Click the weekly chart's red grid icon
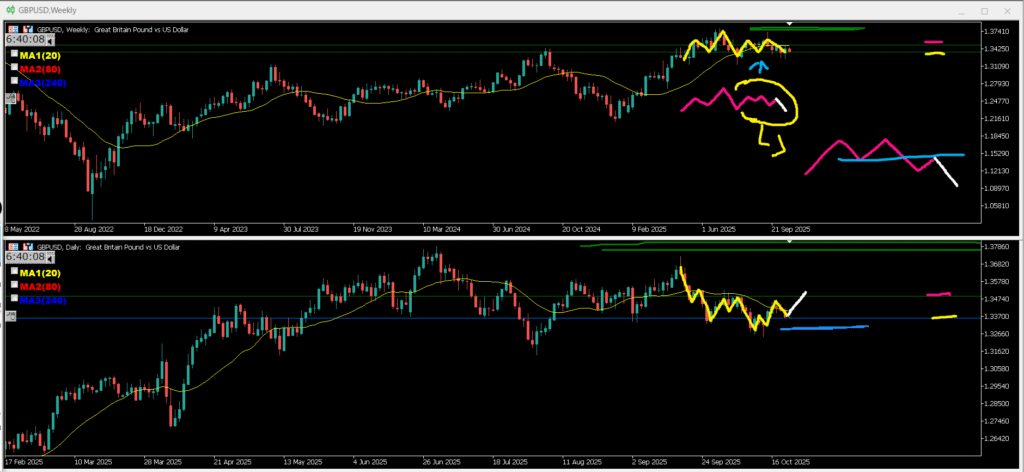Viewport: 1024px width, 472px height. (11, 30)
